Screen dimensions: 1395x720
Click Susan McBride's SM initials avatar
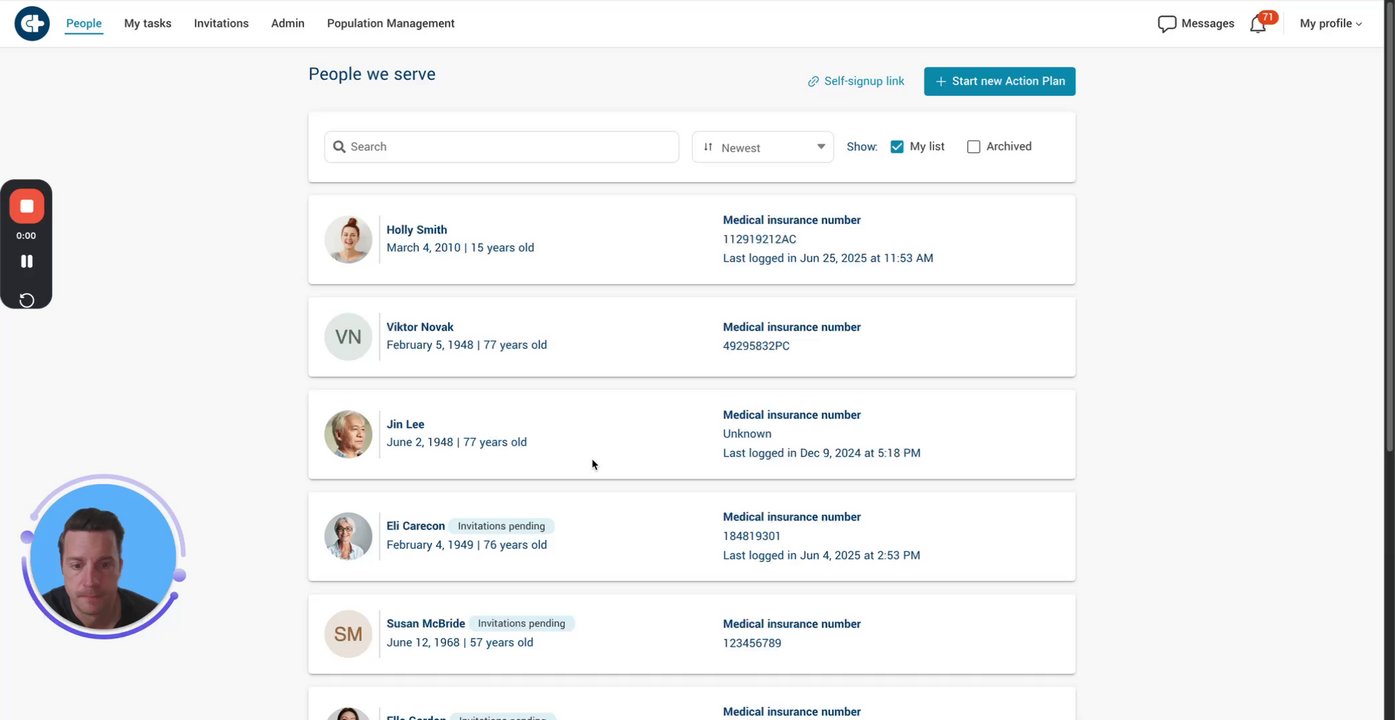point(348,634)
